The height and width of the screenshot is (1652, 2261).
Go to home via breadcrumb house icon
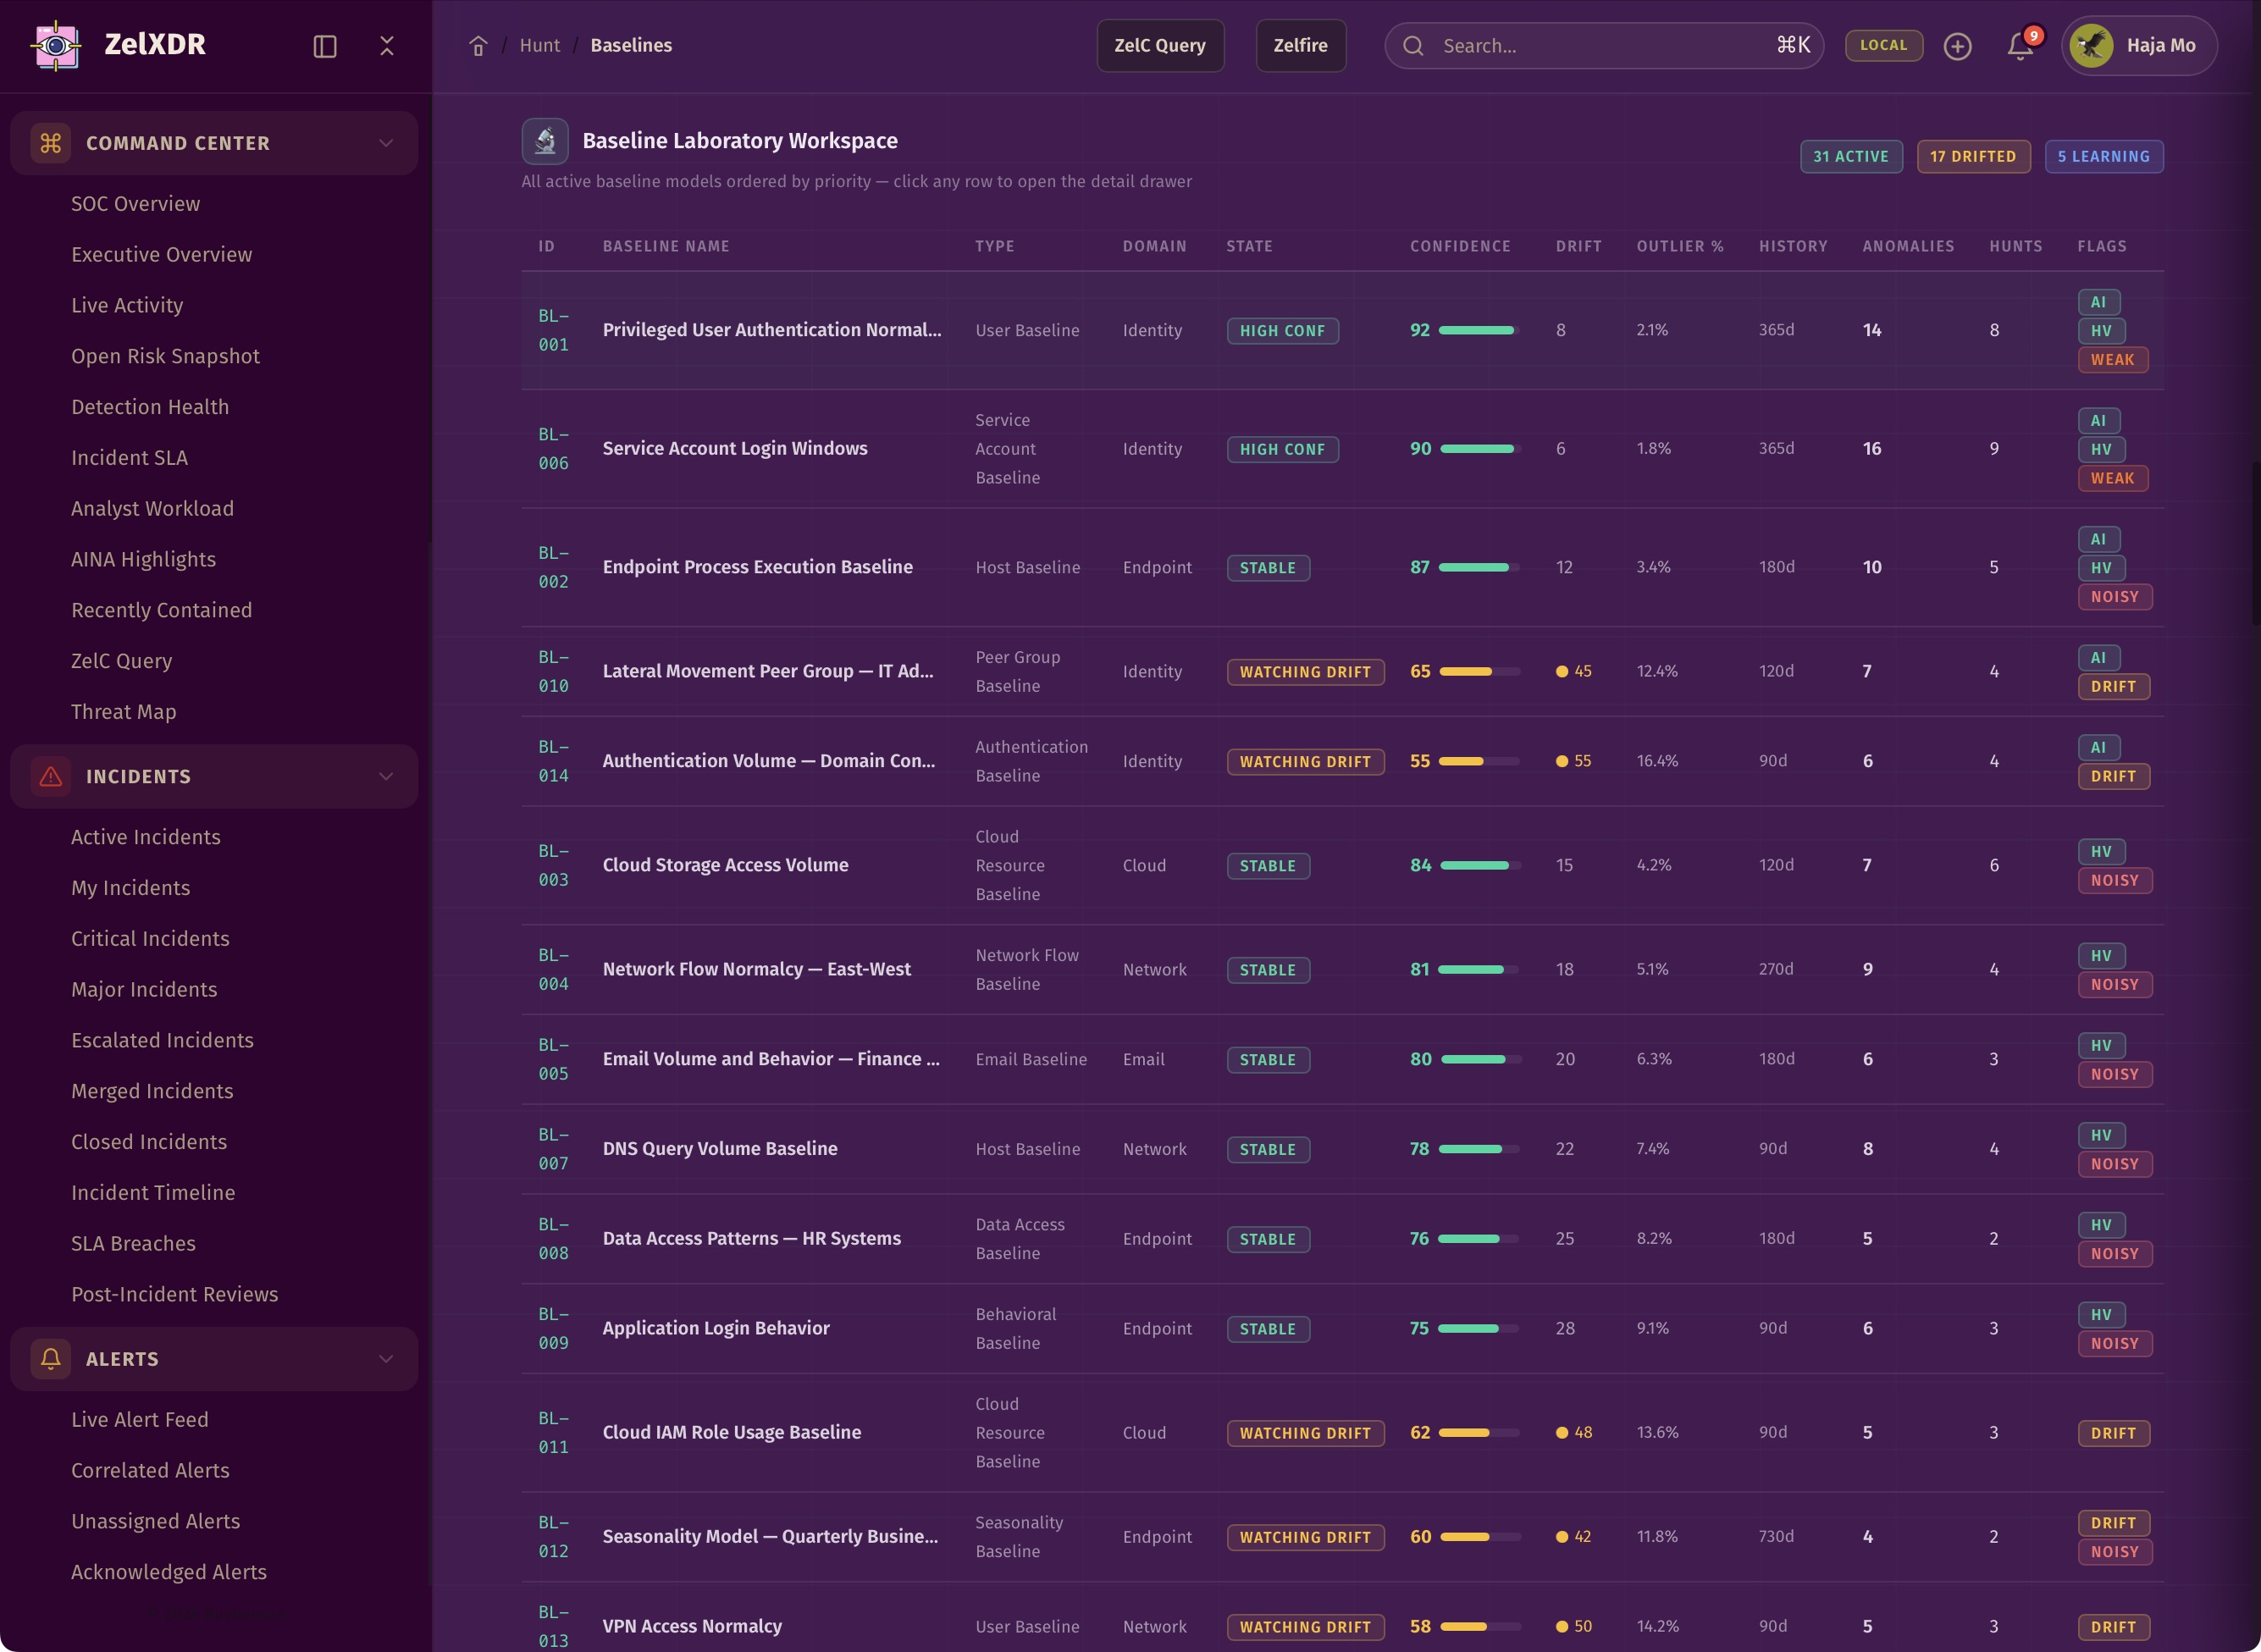(x=478, y=46)
